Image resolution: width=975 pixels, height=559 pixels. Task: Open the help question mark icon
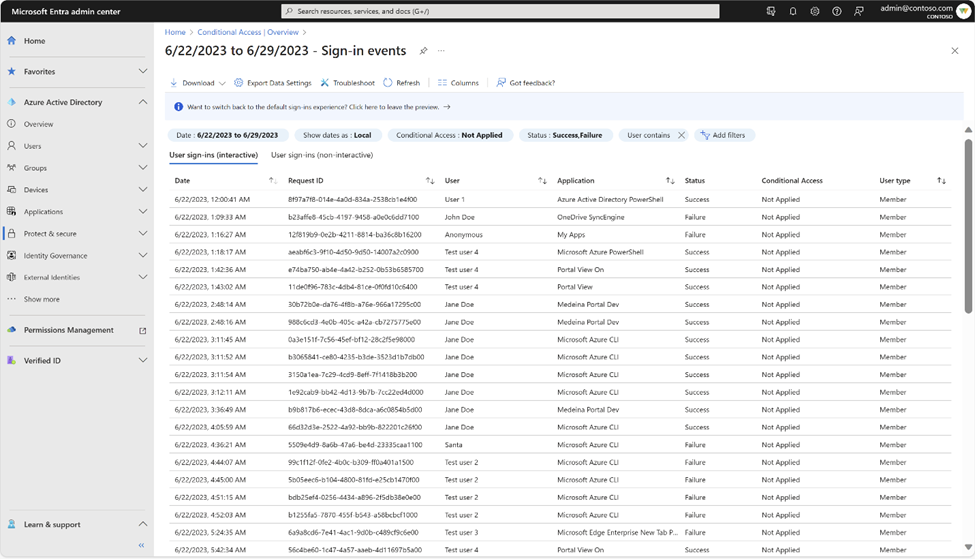pyautogui.click(x=837, y=11)
